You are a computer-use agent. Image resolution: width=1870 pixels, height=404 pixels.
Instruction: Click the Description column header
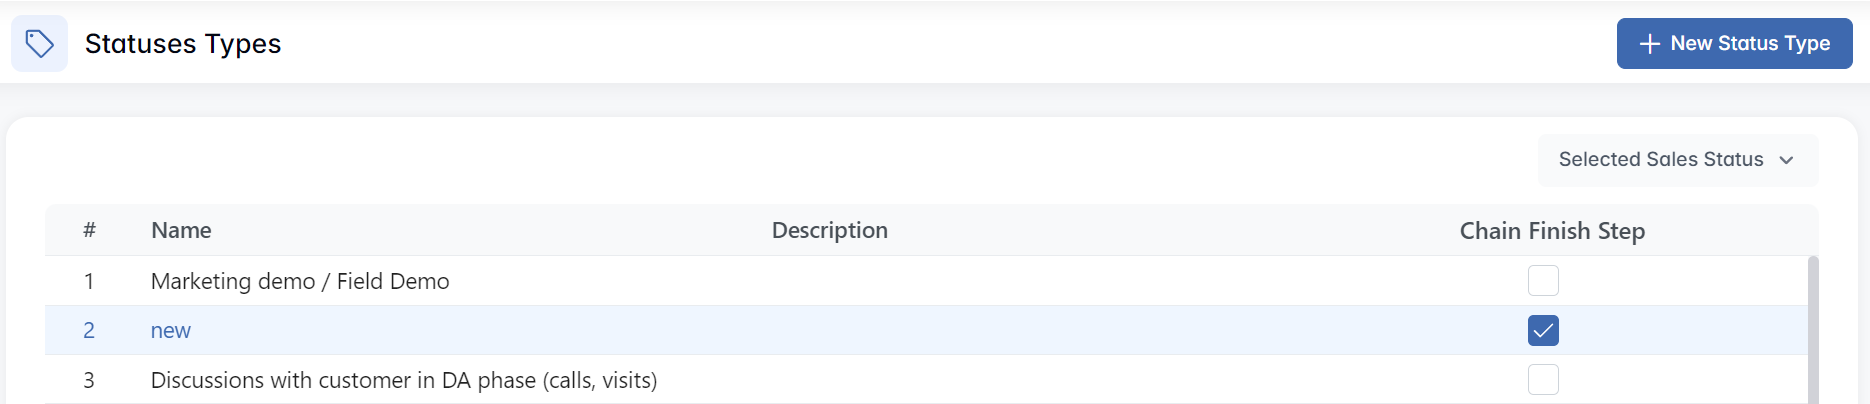click(829, 231)
